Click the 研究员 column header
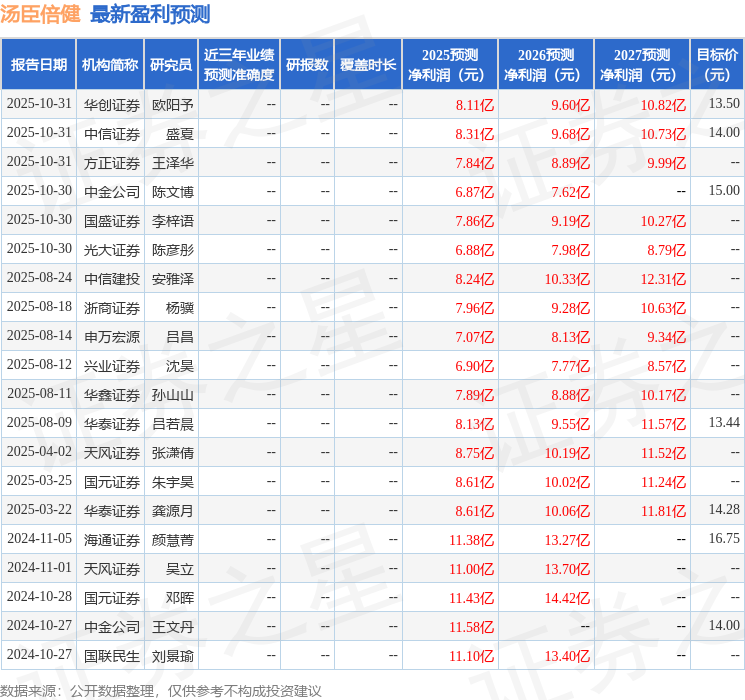Screen dimensions: 745x700 point(171,65)
